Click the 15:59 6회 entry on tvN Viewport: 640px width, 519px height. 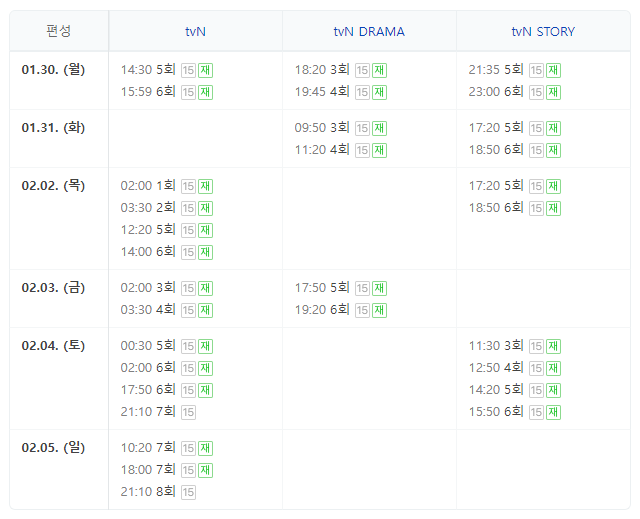click(x=148, y=92)
